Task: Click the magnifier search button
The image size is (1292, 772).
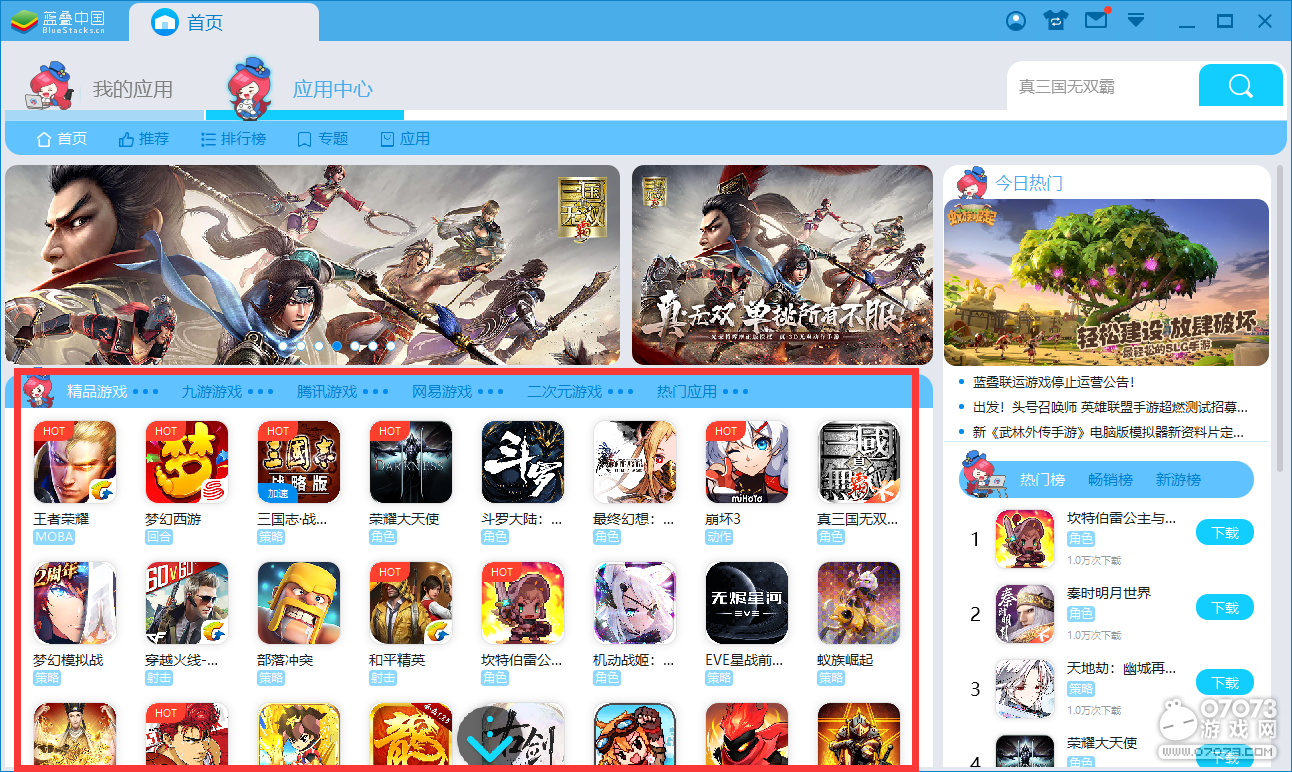Action: point(1241,85)
